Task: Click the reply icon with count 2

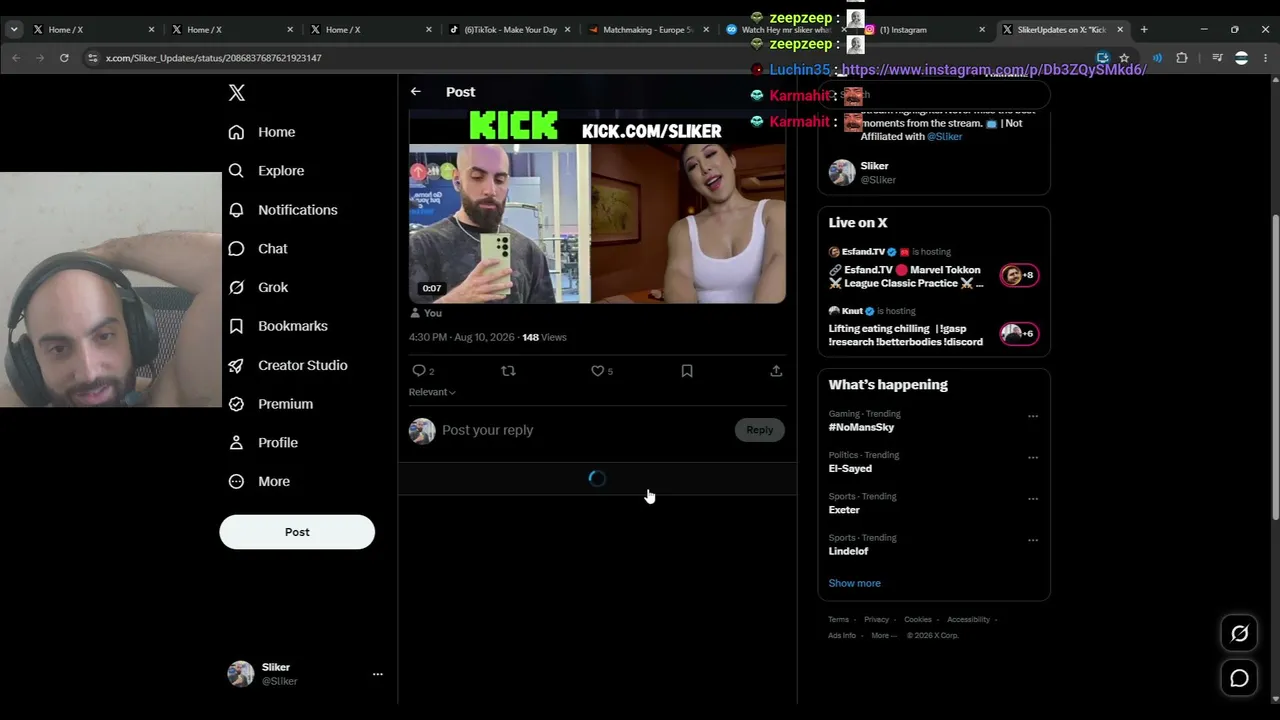Action: [423, 371]
